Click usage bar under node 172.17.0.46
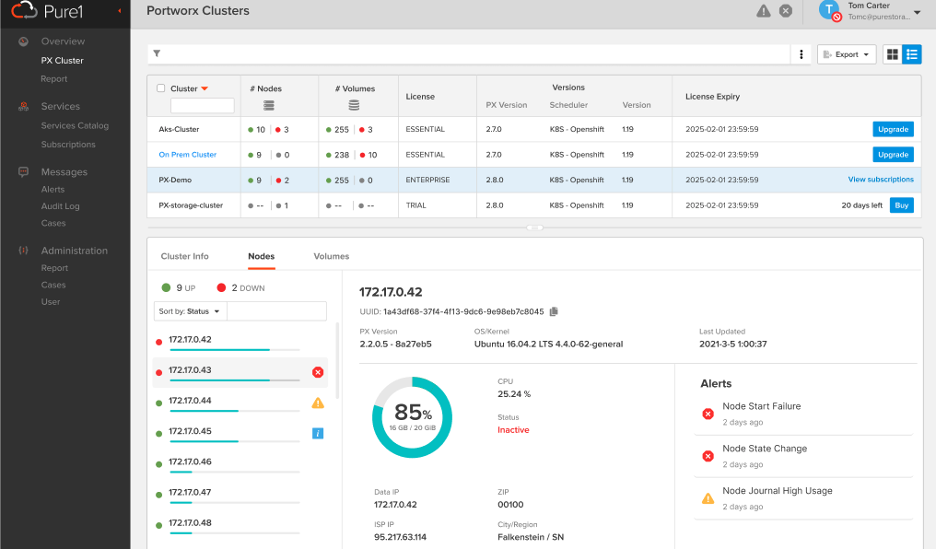936x550 pixels. tap(235, 472)
